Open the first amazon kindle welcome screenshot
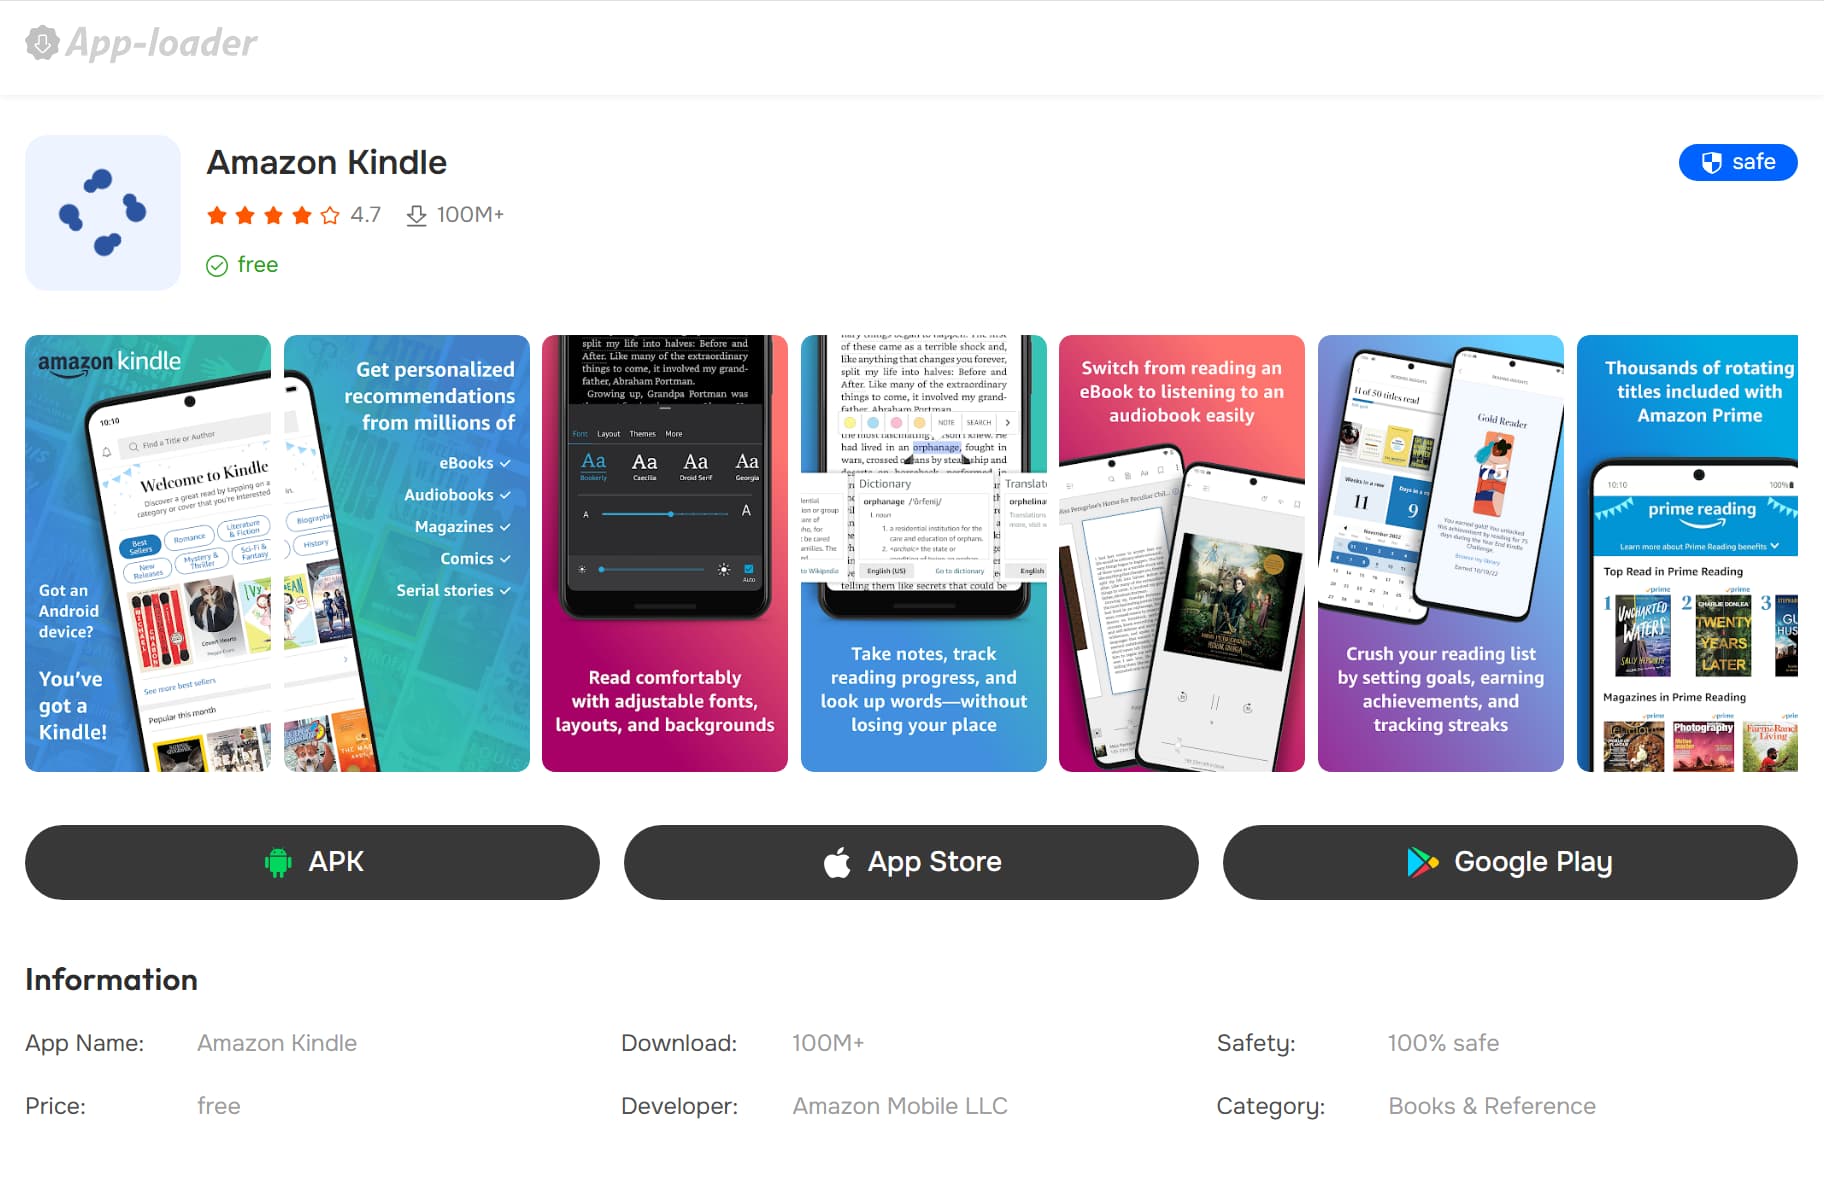 148,553
